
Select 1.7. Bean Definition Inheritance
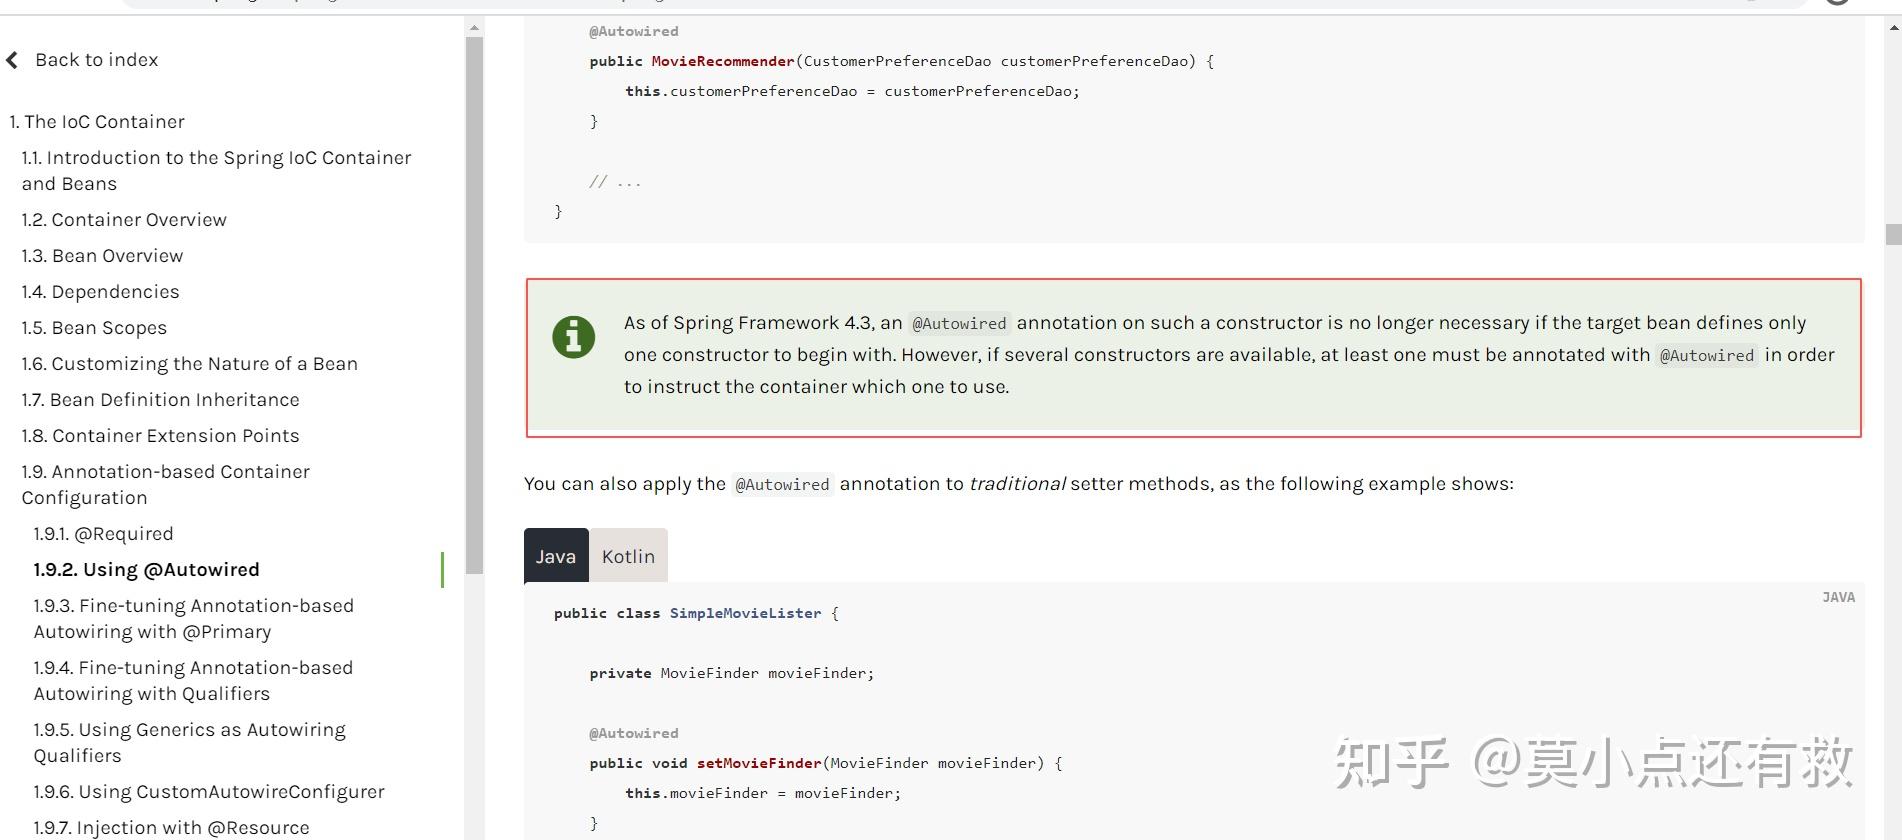point(161,400)
